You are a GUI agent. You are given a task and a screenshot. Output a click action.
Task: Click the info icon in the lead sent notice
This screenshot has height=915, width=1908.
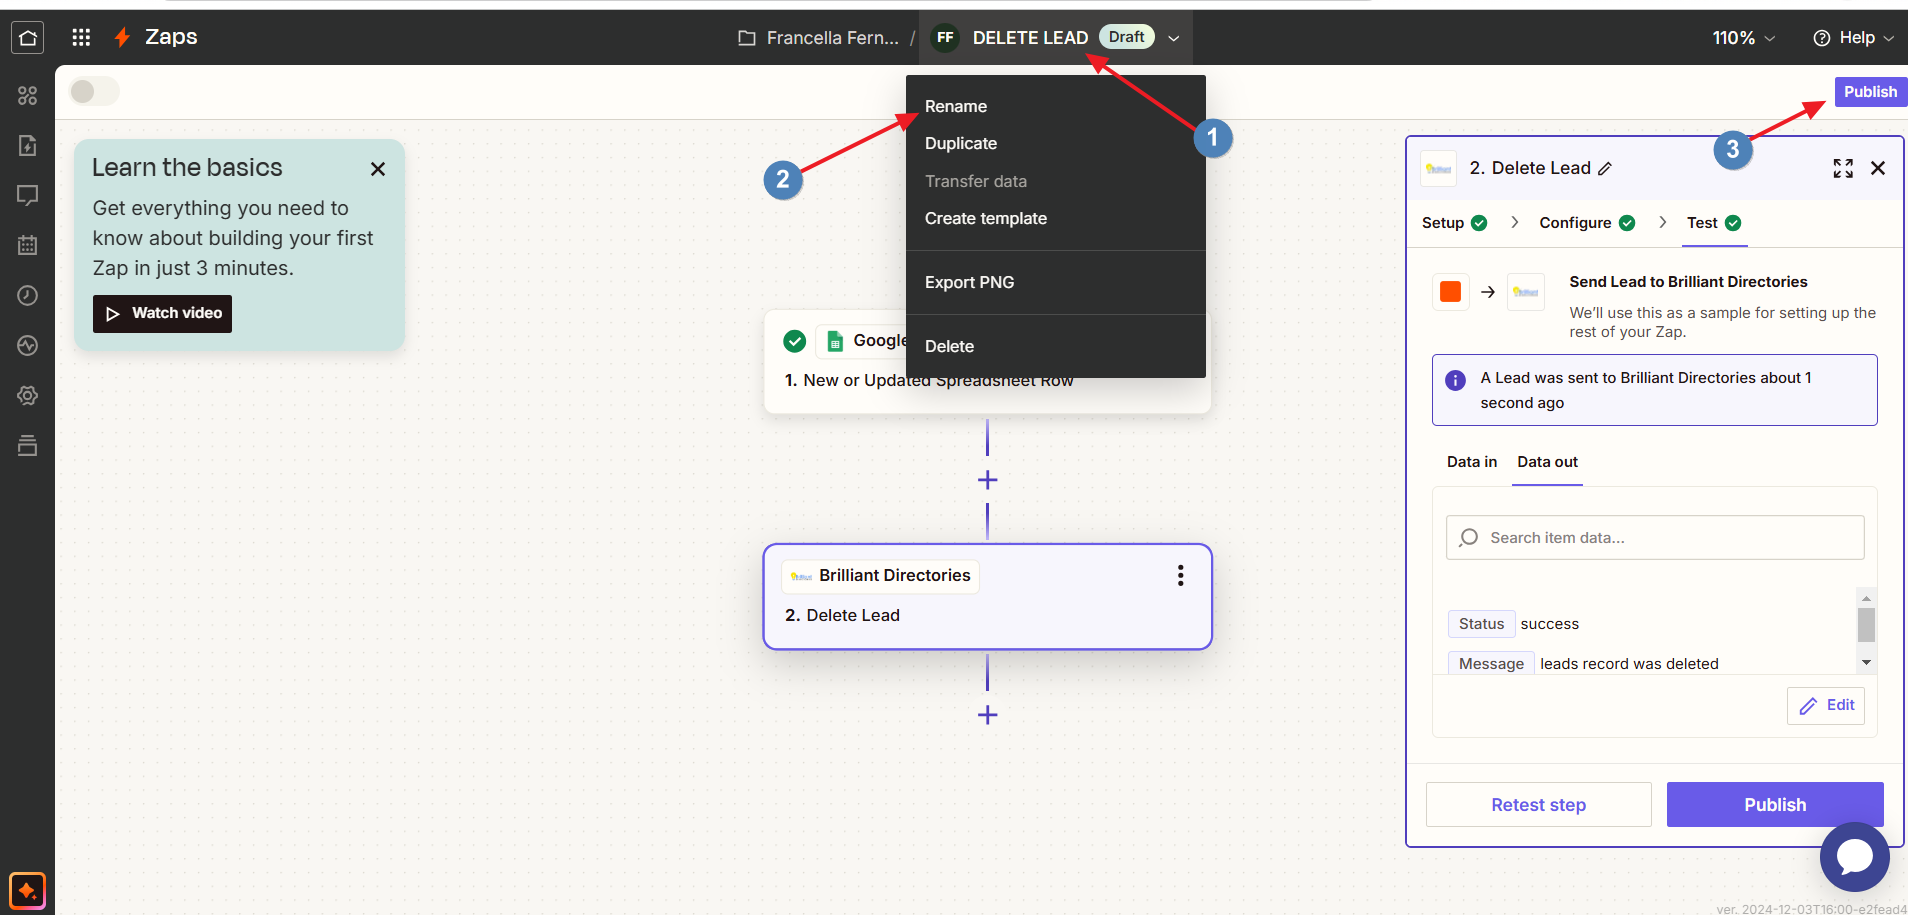click(1456, 380)
